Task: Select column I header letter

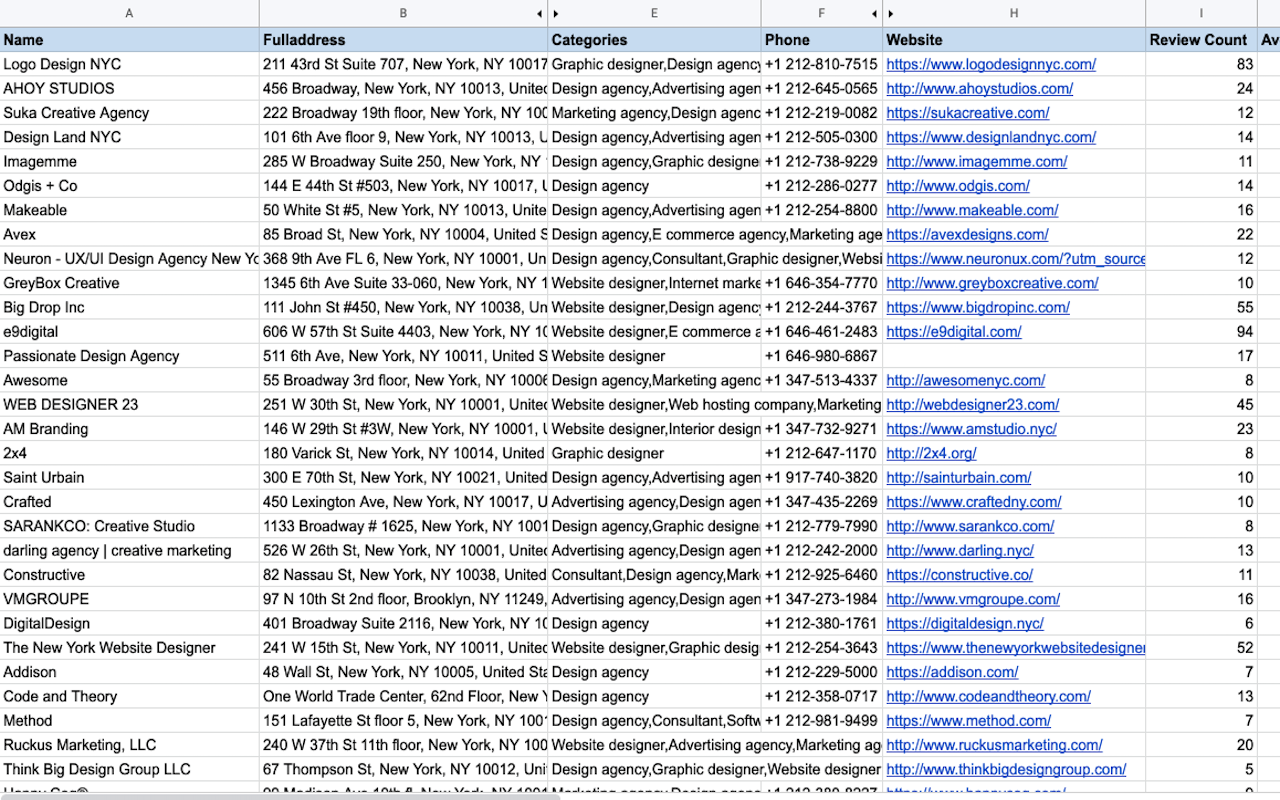Action: tap(1201, 14)
